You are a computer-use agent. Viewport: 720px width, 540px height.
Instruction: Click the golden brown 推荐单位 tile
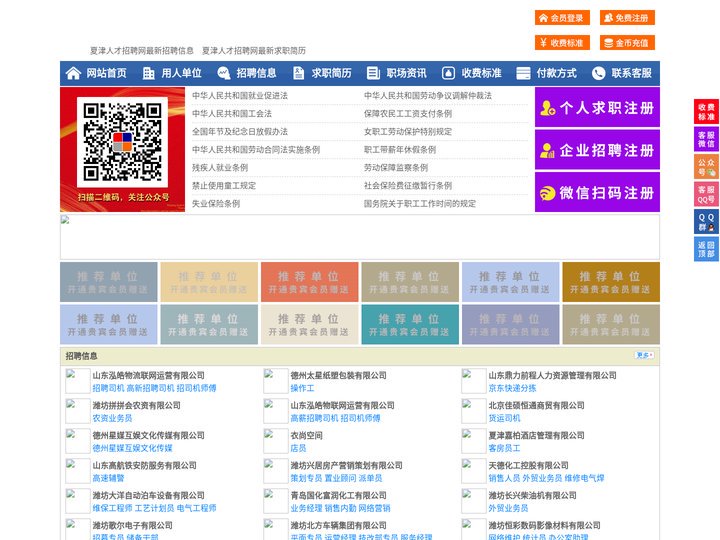pos(611,282)
